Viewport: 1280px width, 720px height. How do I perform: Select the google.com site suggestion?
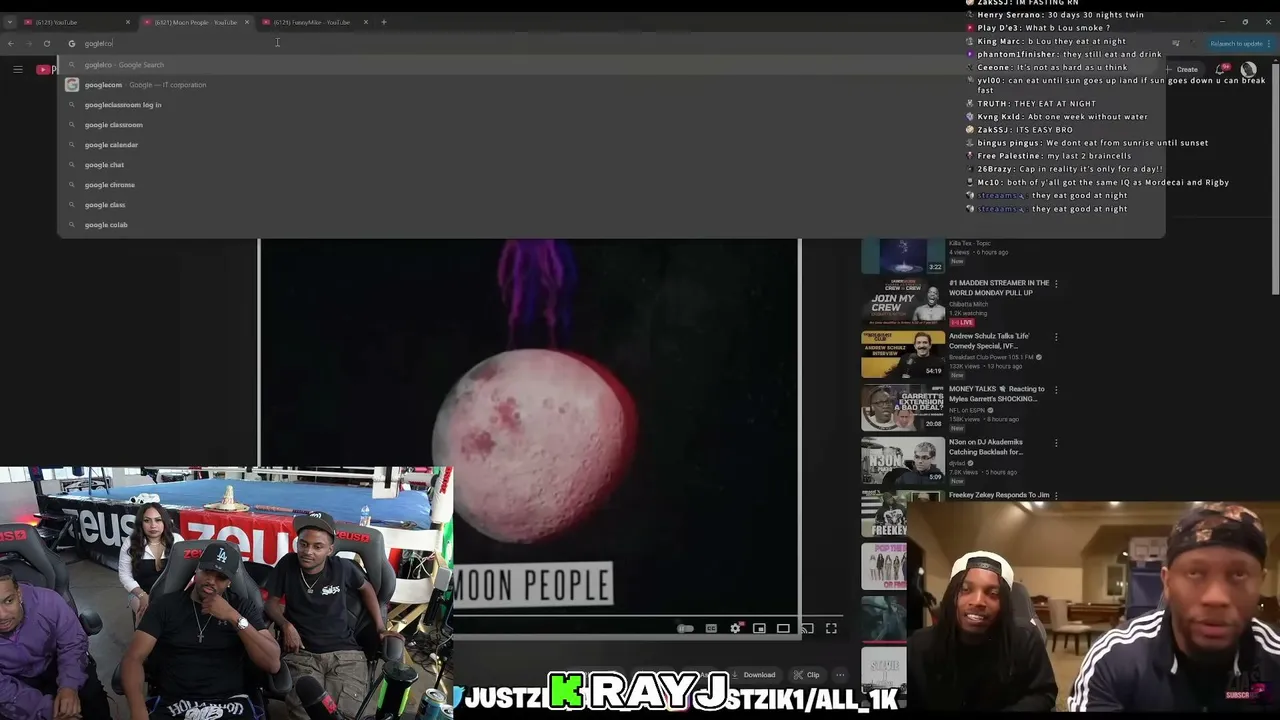(611, 85)
